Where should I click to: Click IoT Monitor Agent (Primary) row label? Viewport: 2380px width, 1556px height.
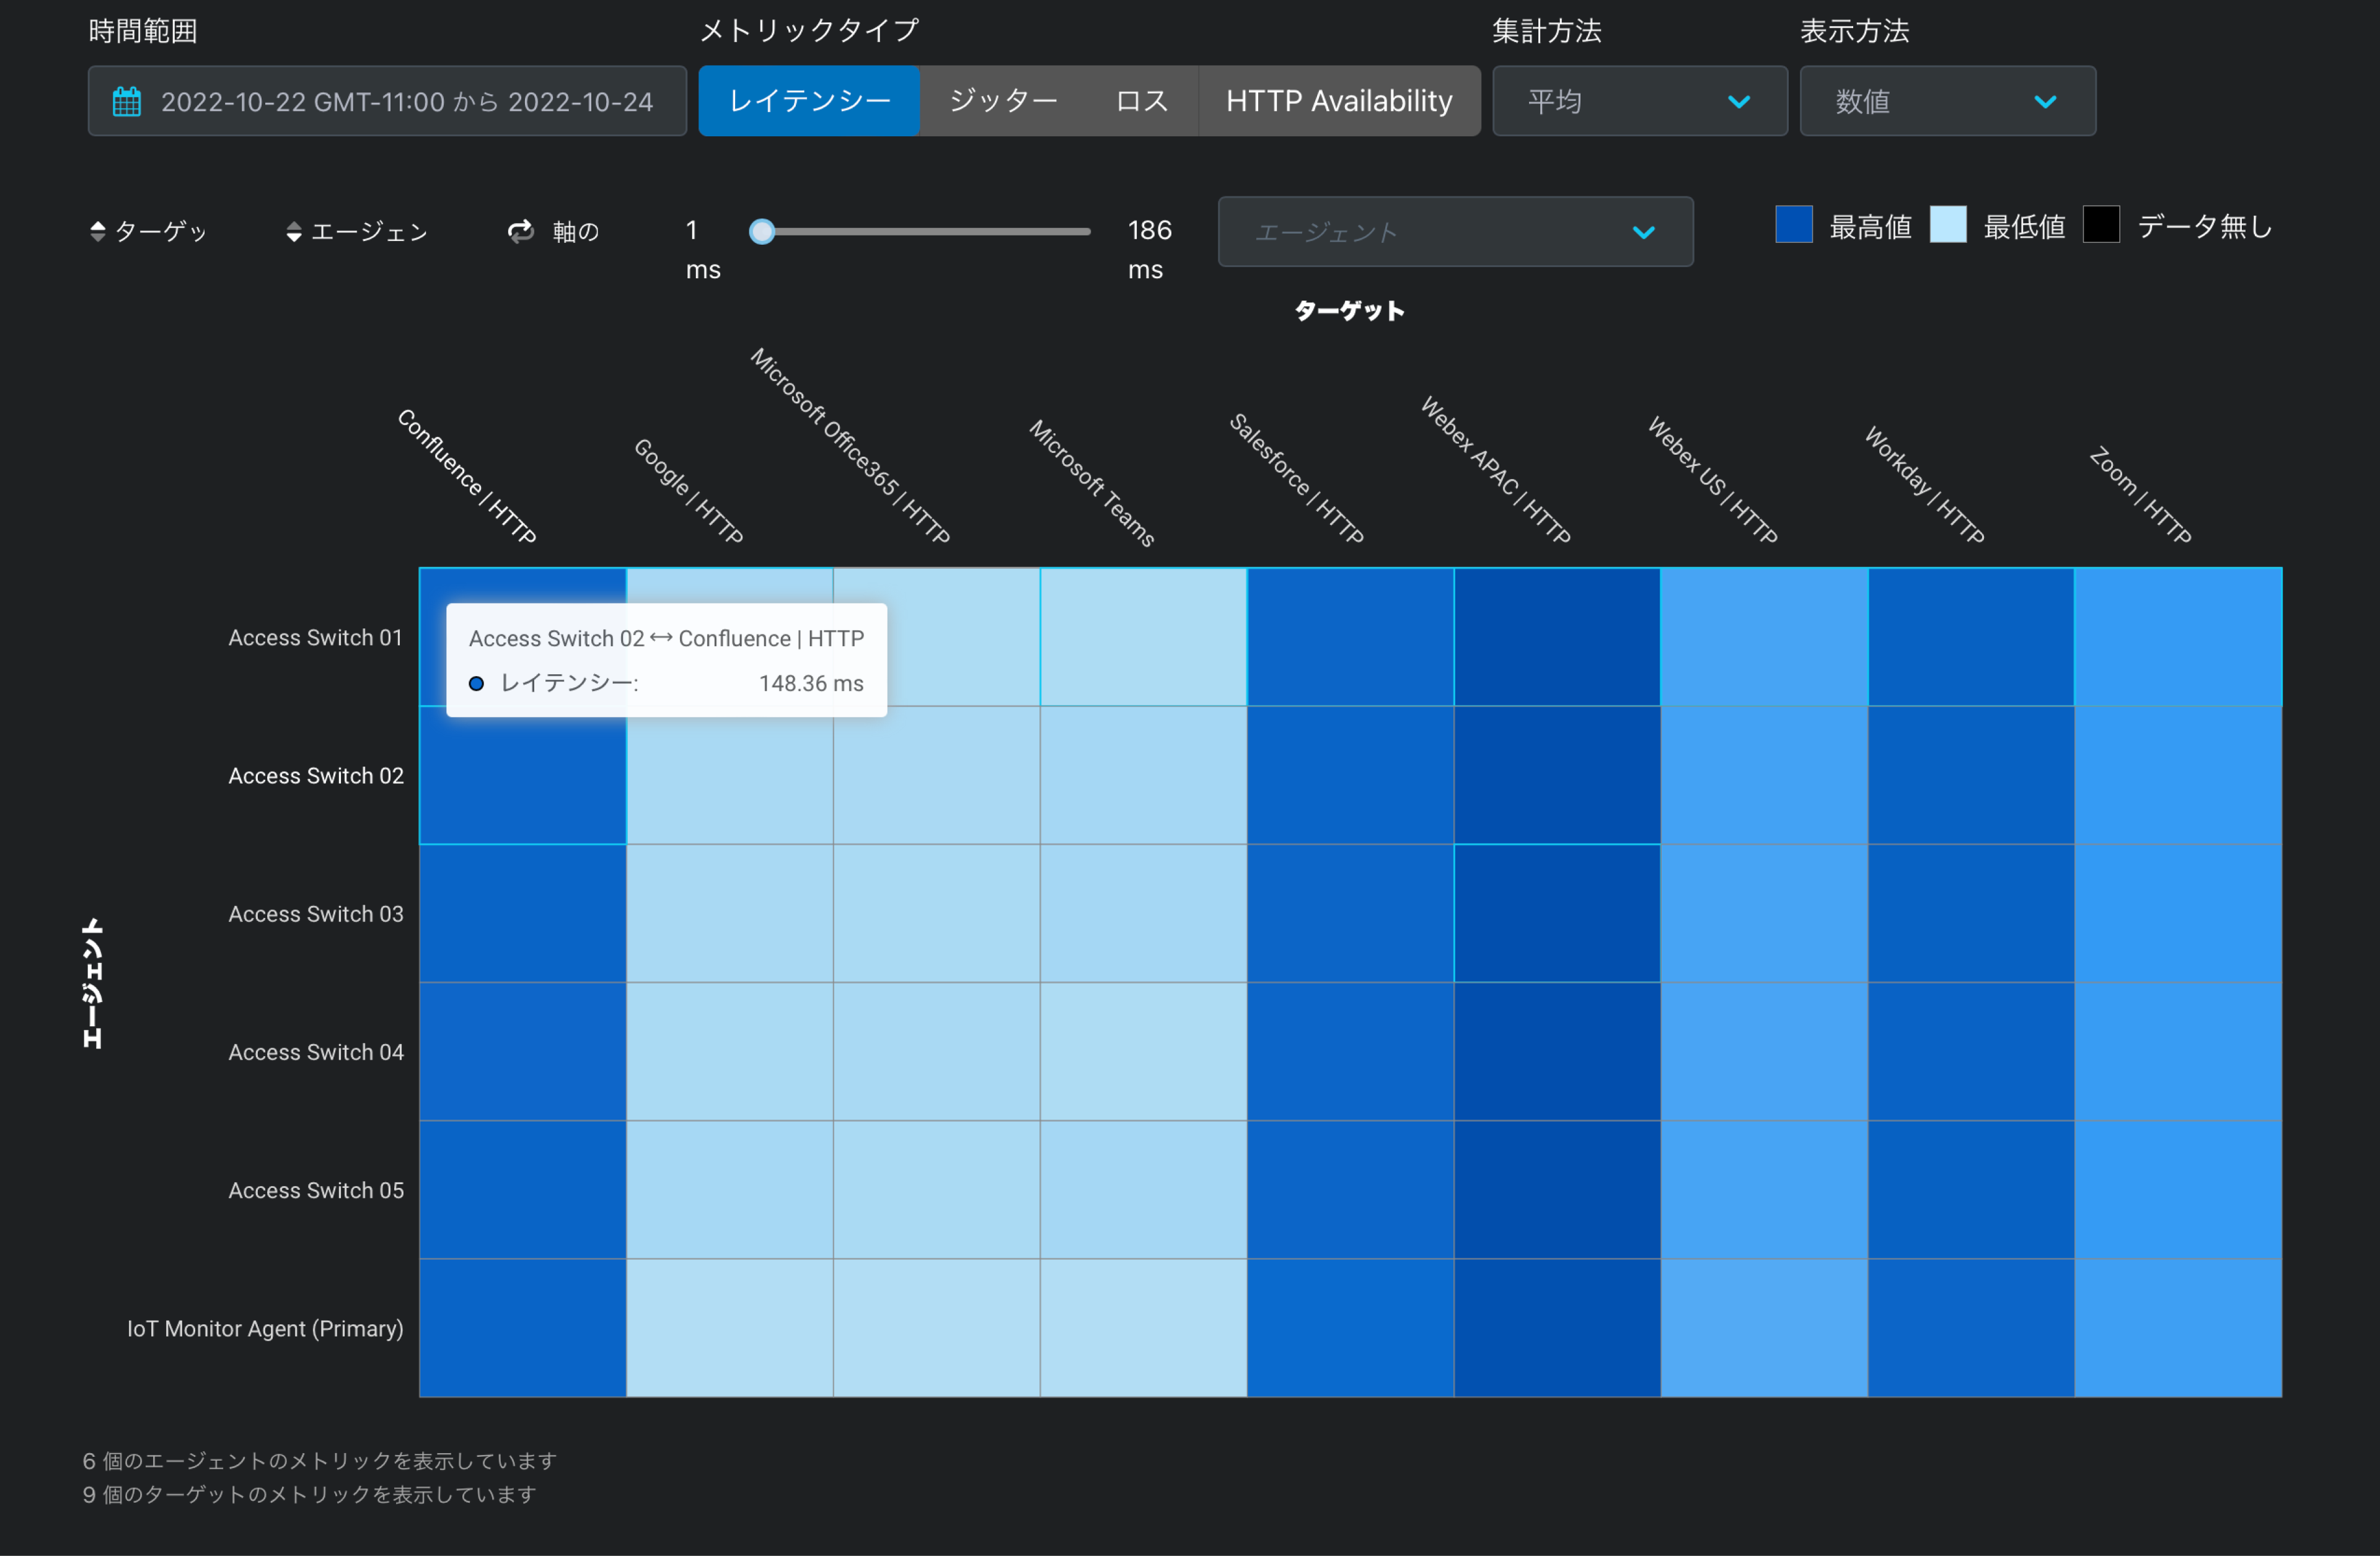[265, 1328]
